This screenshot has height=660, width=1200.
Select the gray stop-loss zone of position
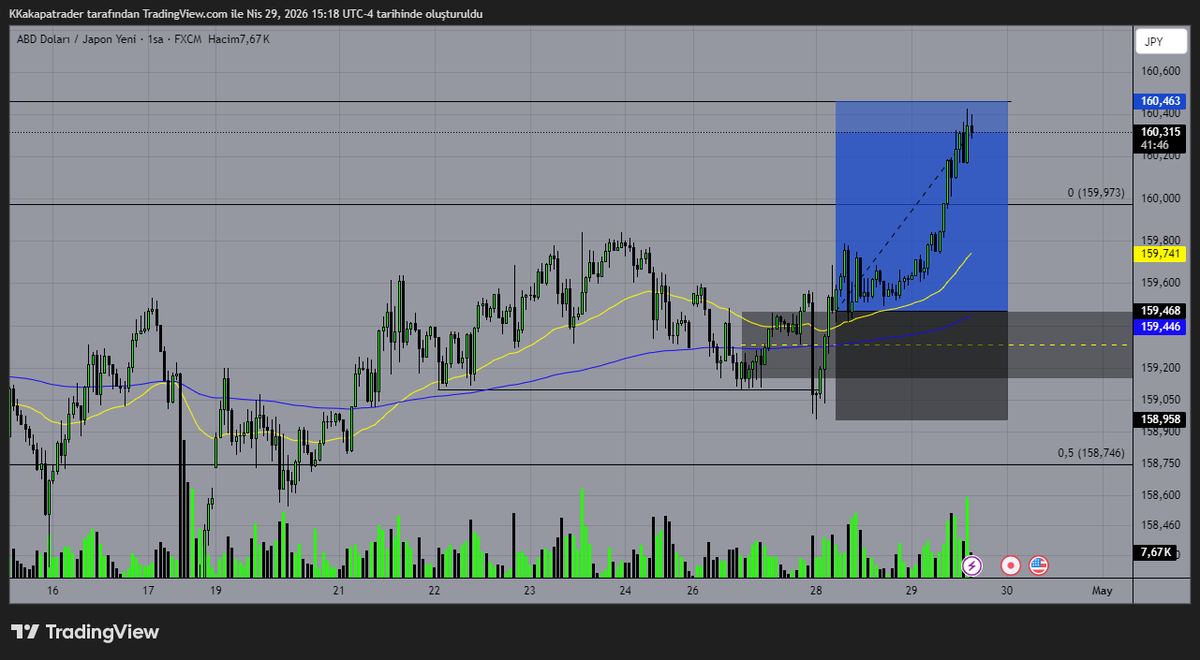pyautogui.click(x=921, y=365)
